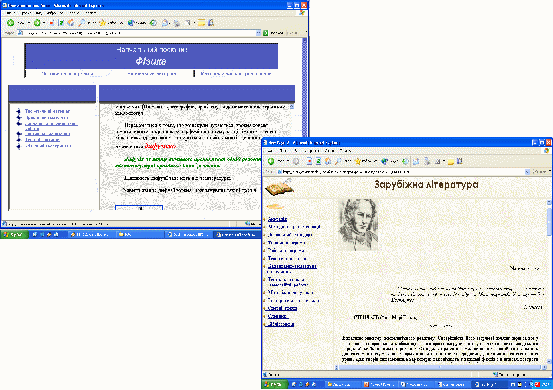This screenshot has height=390, width=553.
Task: Click the Home icon in the Physics window toolbar
Action: (71, 23)
